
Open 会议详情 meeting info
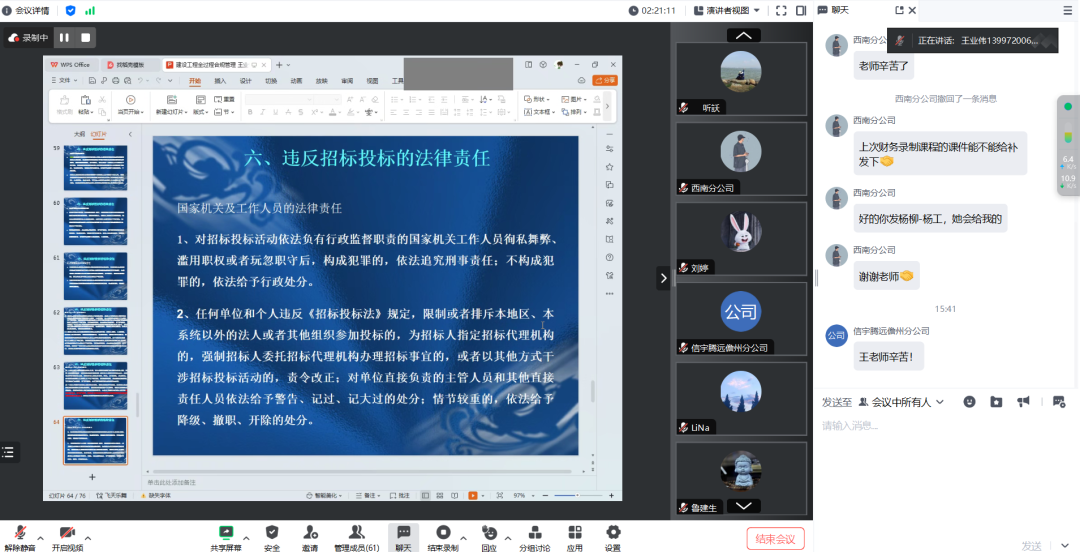(x=26, y=10)
